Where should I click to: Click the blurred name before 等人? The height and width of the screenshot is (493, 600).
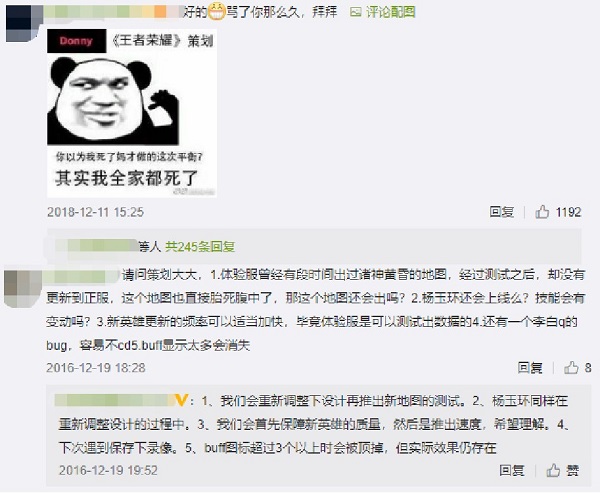click(96, 246)
